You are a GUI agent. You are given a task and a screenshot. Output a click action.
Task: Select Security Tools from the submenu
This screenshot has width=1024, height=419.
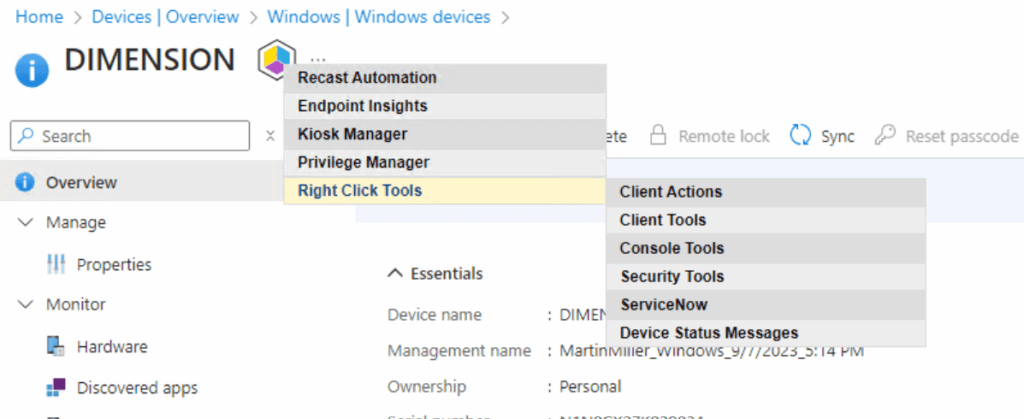point(671,276)
